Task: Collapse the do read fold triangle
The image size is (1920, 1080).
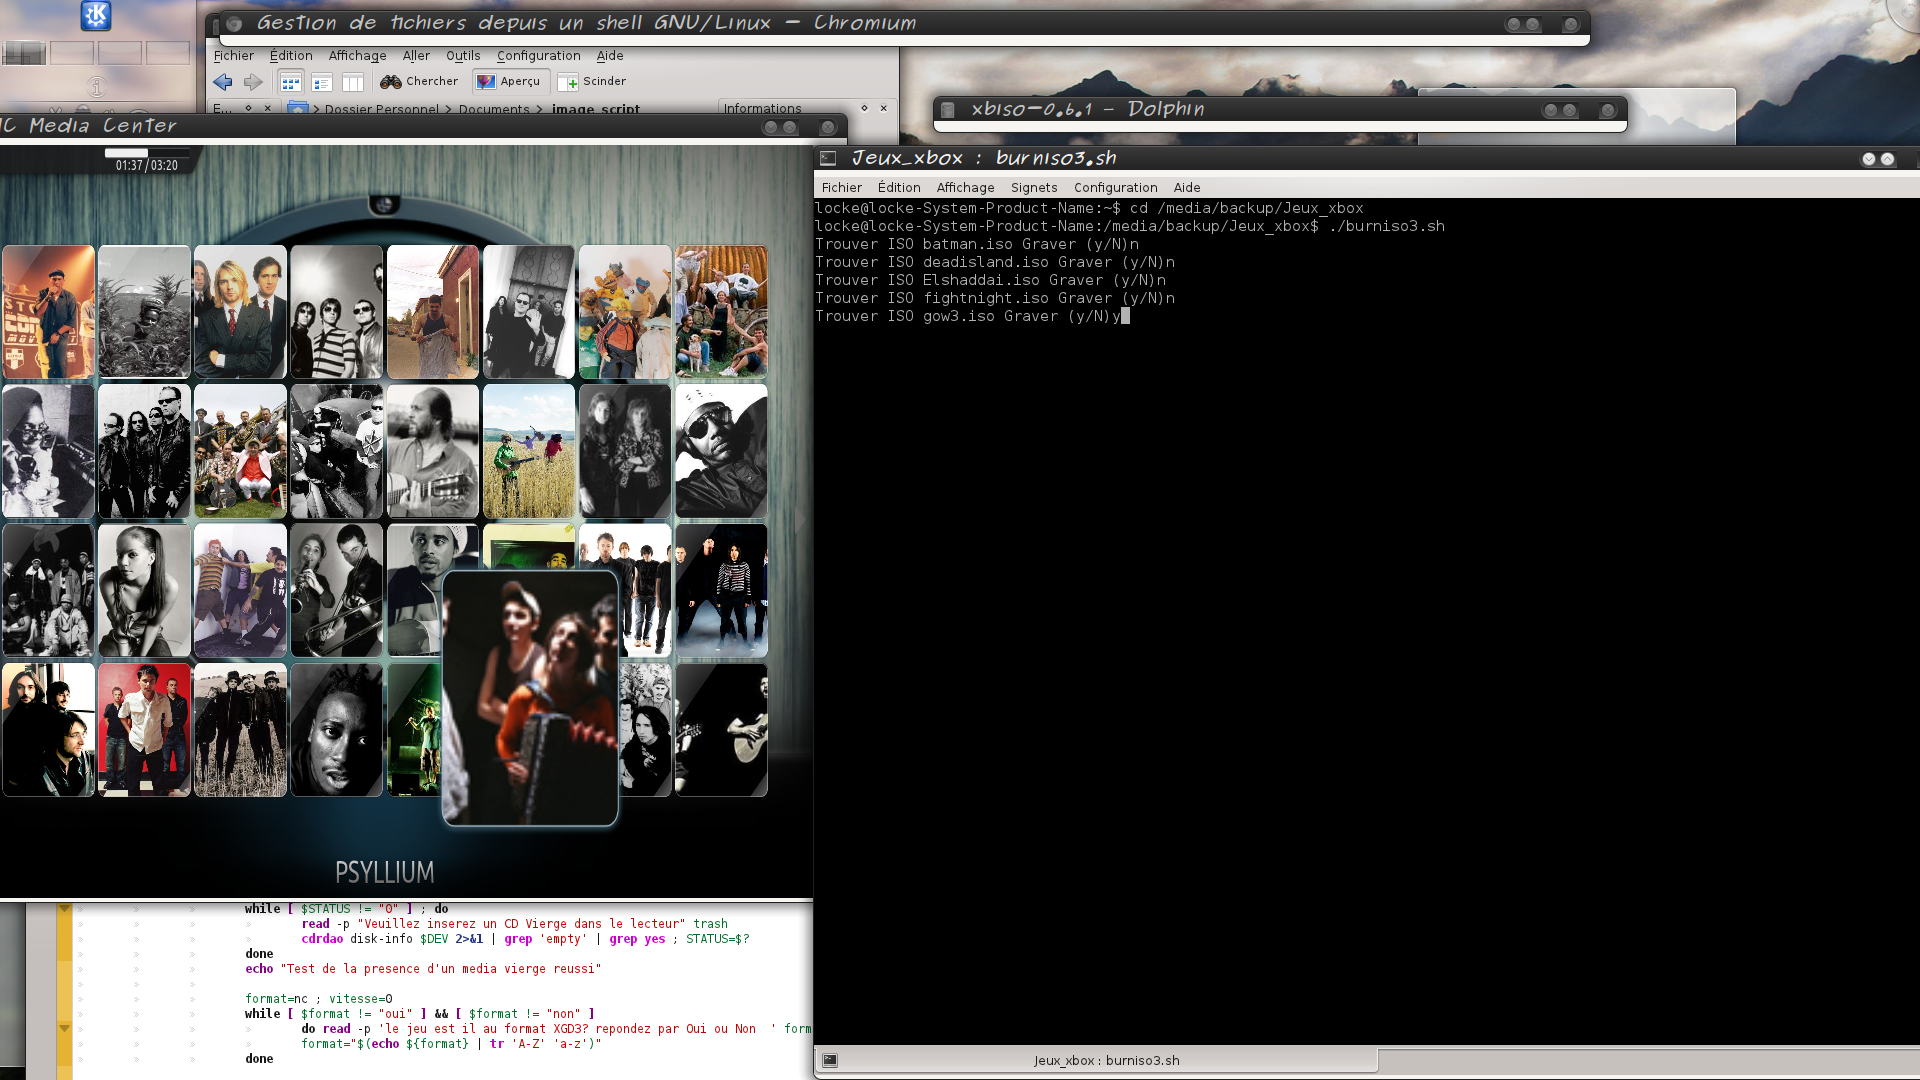Action: pos(64,1028)
